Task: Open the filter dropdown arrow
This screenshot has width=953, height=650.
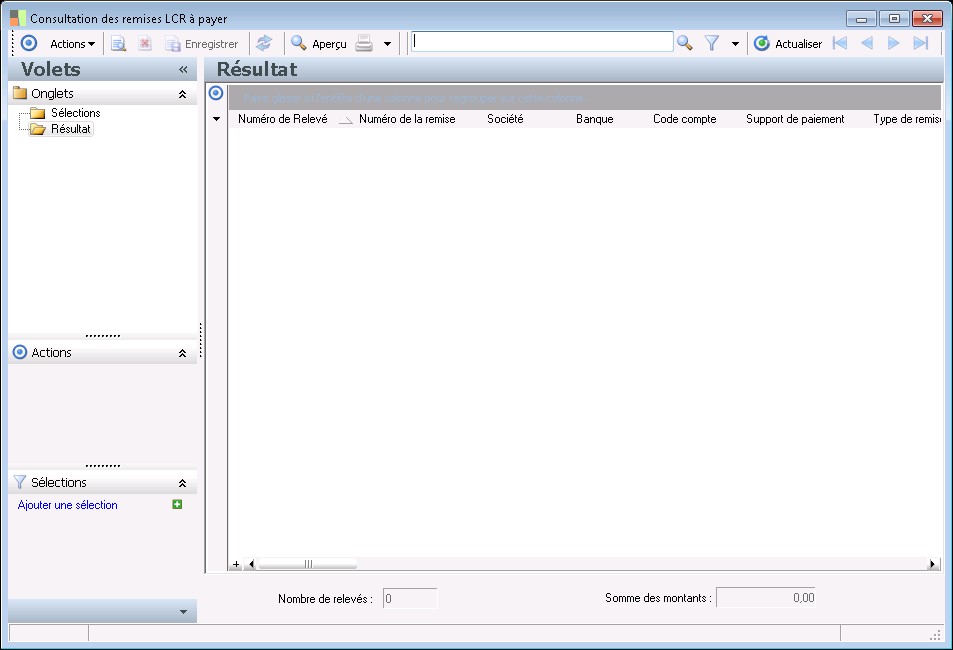Action: tap(735, 44)
